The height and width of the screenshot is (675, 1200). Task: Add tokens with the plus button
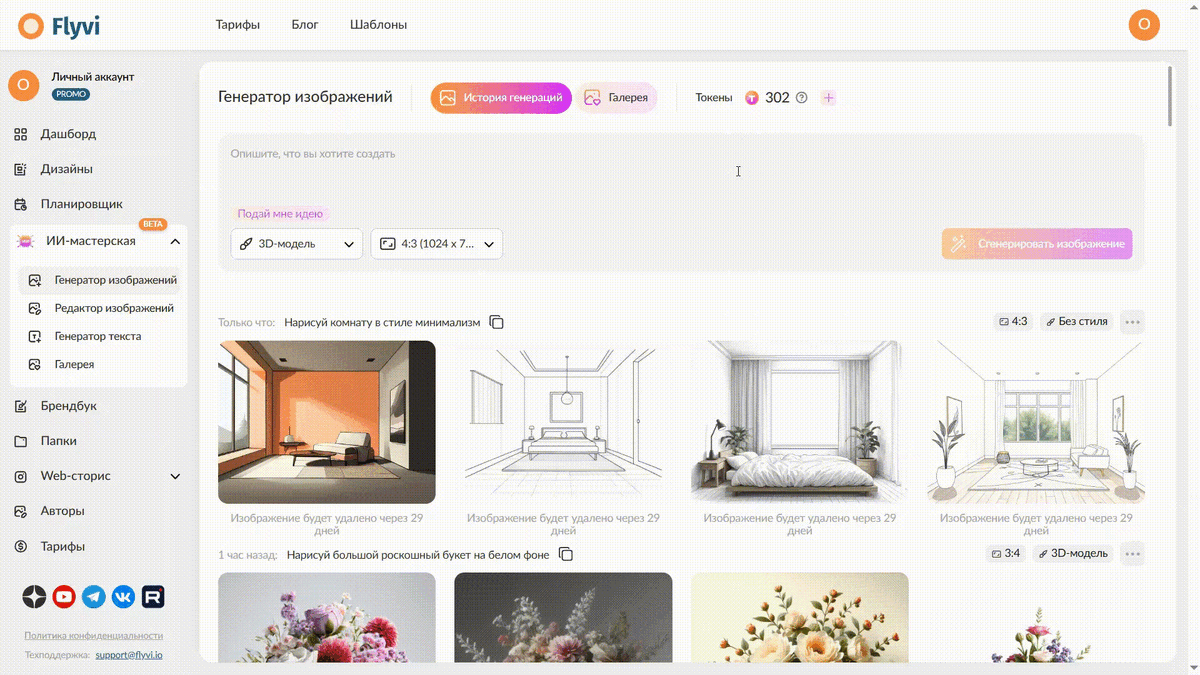[x=828, y=98]
